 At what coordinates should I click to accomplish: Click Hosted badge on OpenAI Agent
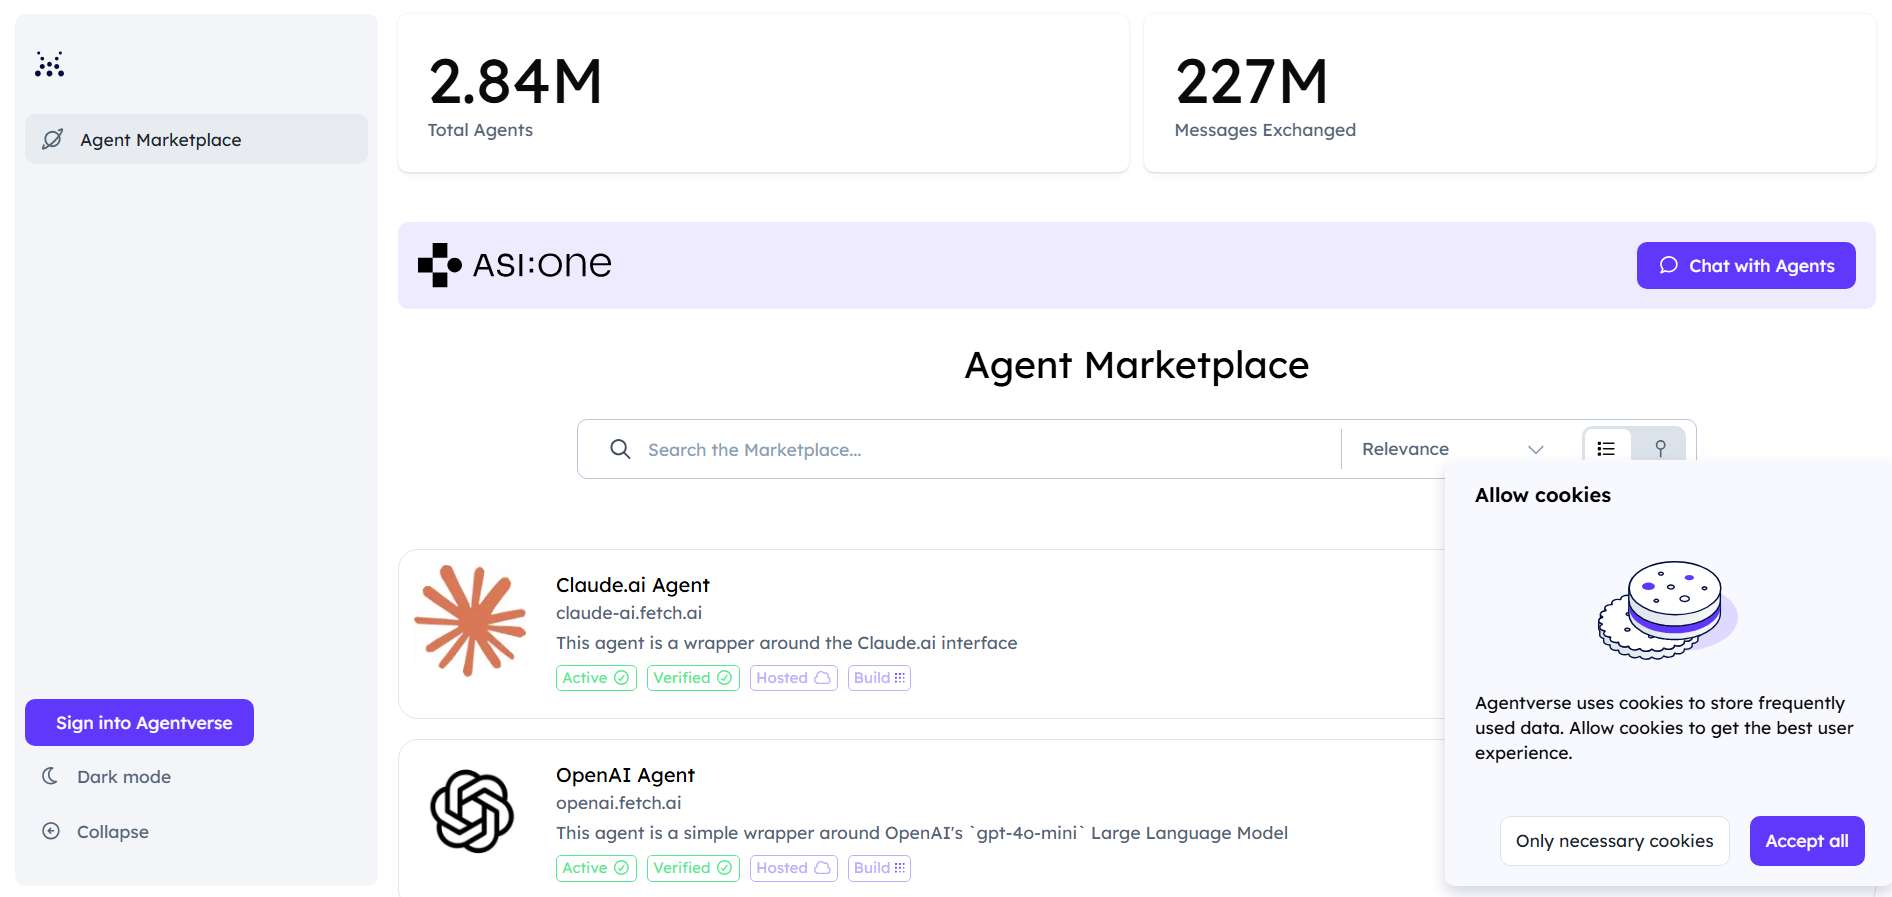coord(794,868)
